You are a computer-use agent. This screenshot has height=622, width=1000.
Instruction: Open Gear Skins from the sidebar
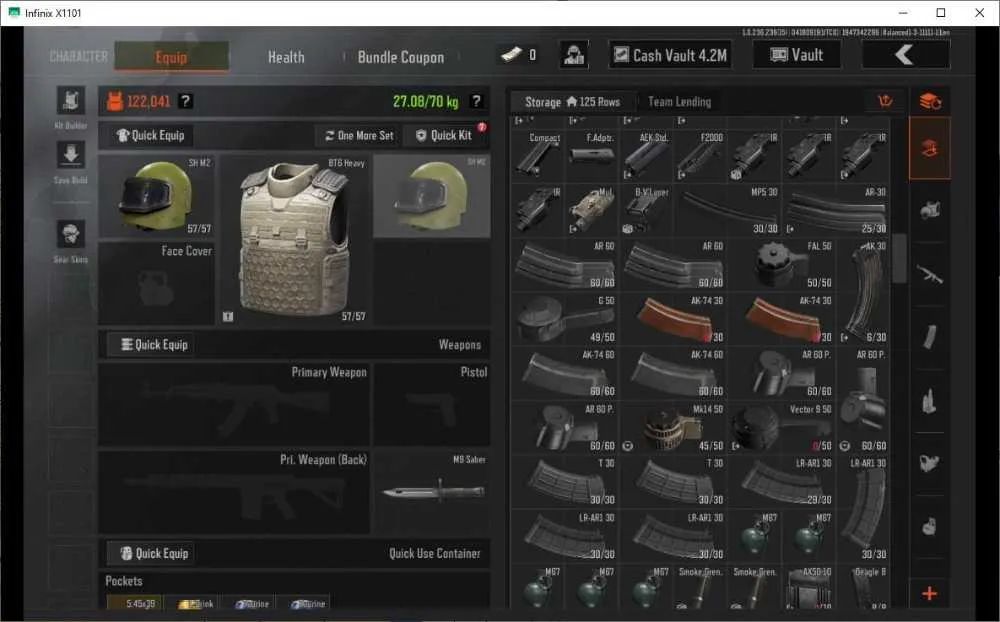click(x=71, y=234)
